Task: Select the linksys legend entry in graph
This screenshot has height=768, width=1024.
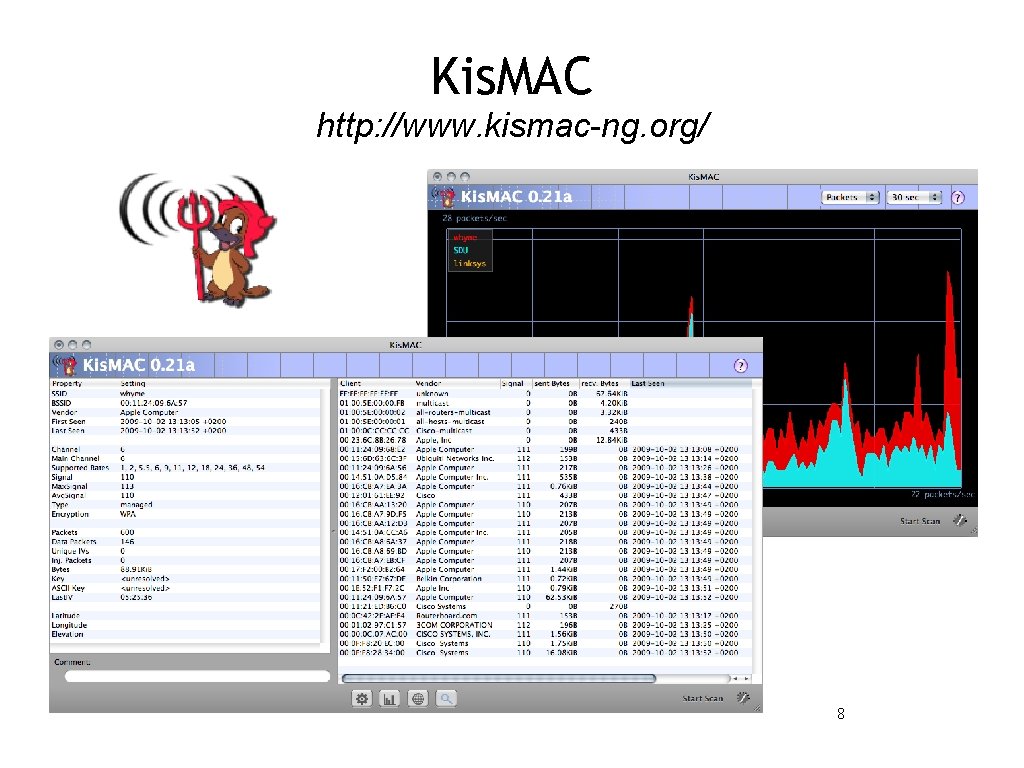Action: point(470,263)
